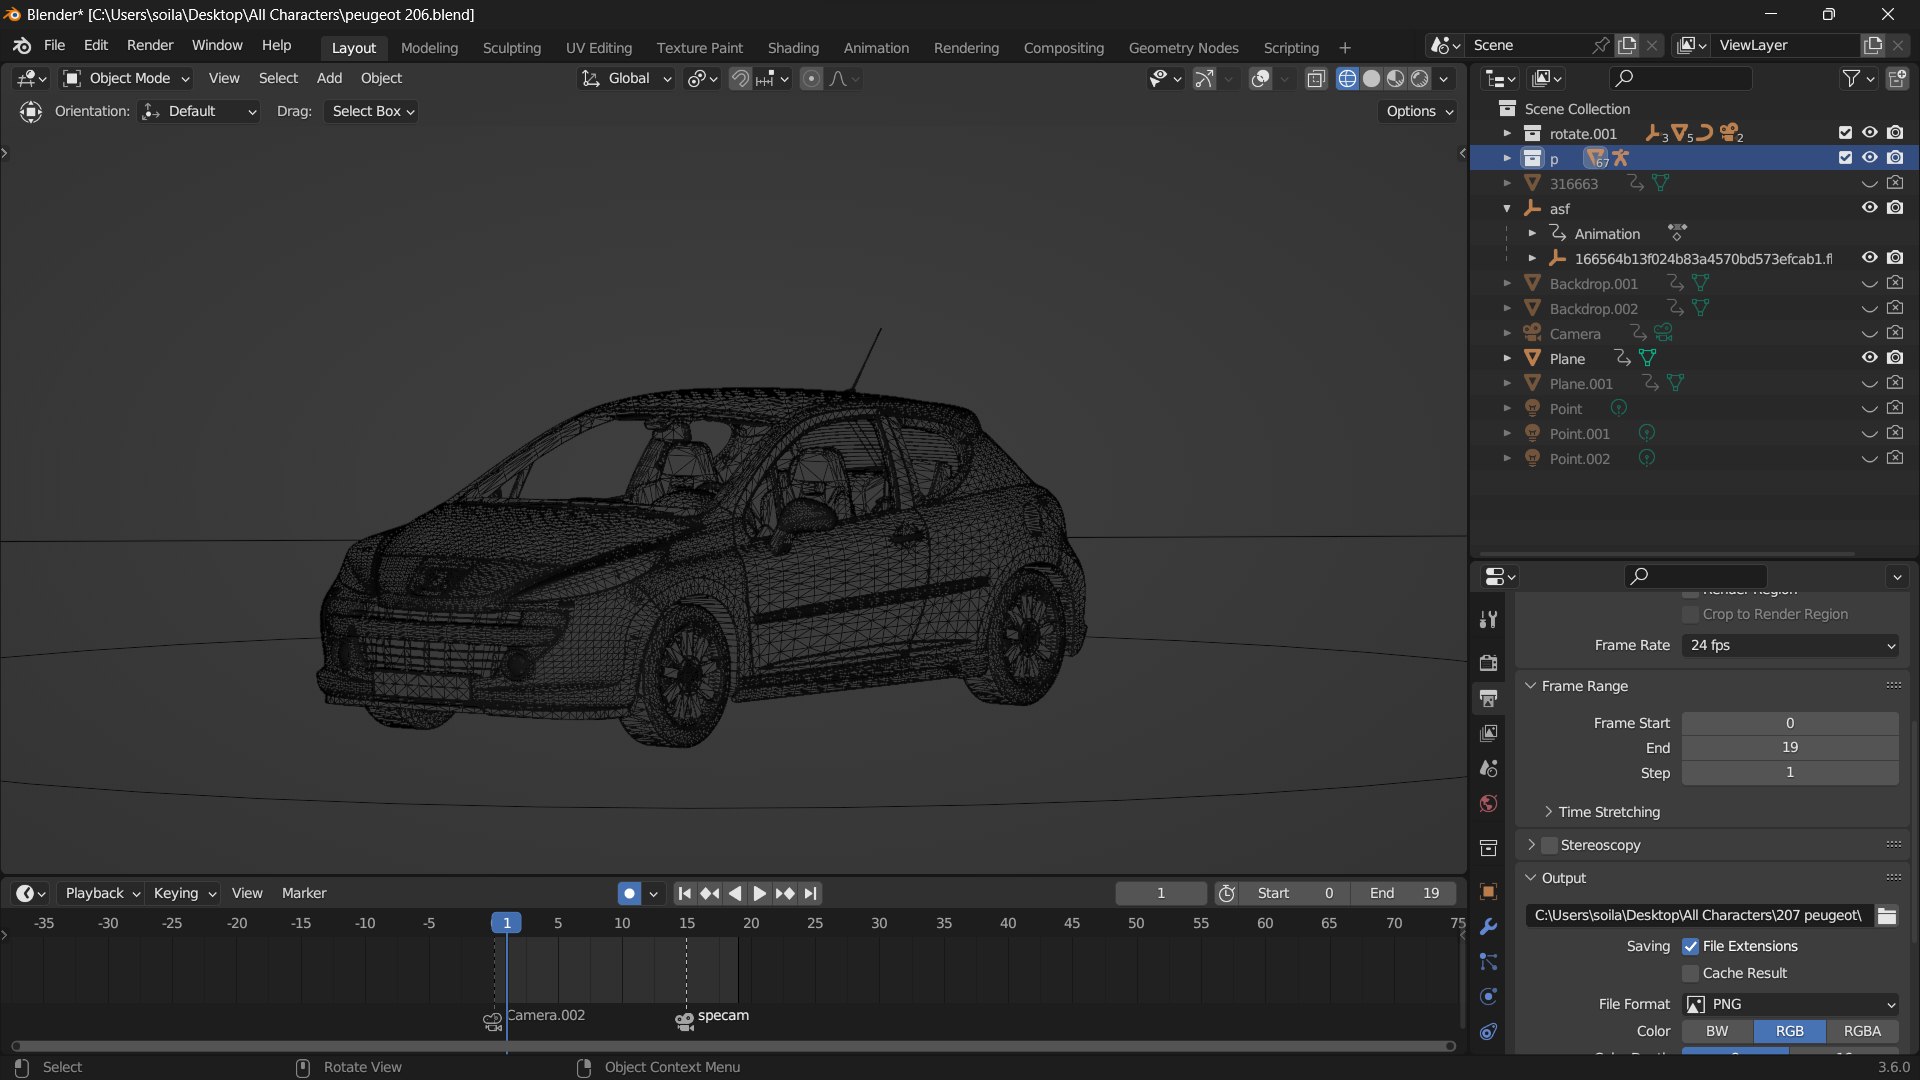
Task: Open the viewport Options dropdown
Action: [1419, 111]
